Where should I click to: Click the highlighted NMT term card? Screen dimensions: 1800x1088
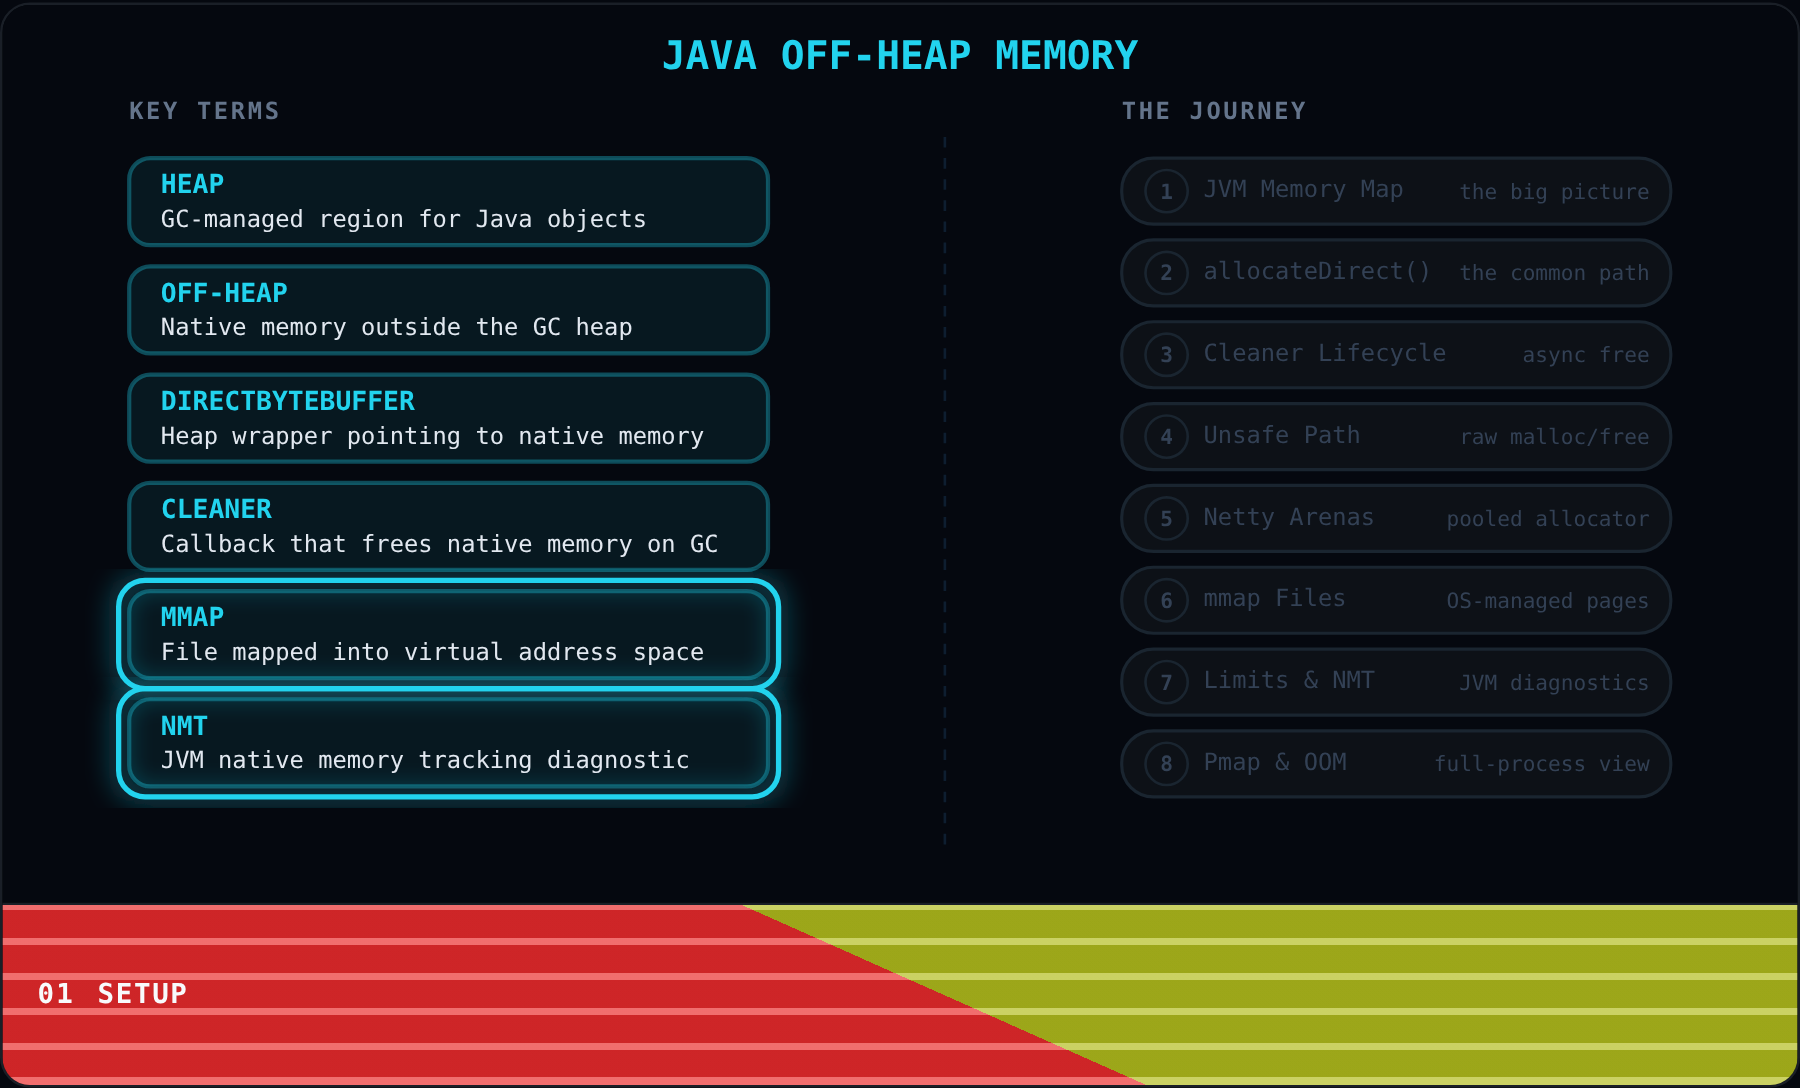(448, 743)
